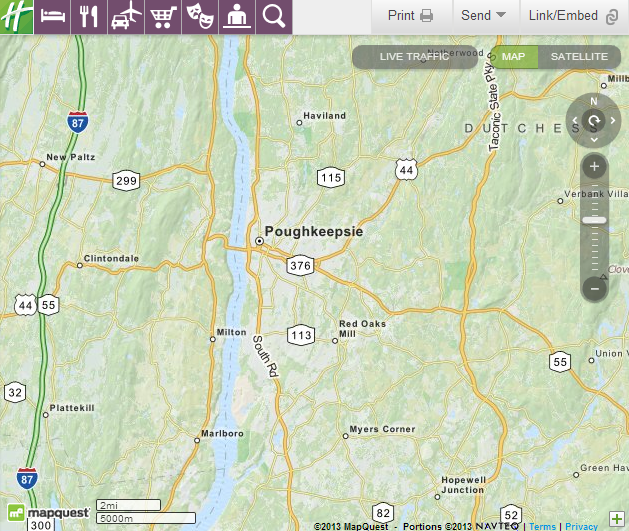Open the Terms link
The width and height of the screenshot is (629, 531).
tap(542, 526)
